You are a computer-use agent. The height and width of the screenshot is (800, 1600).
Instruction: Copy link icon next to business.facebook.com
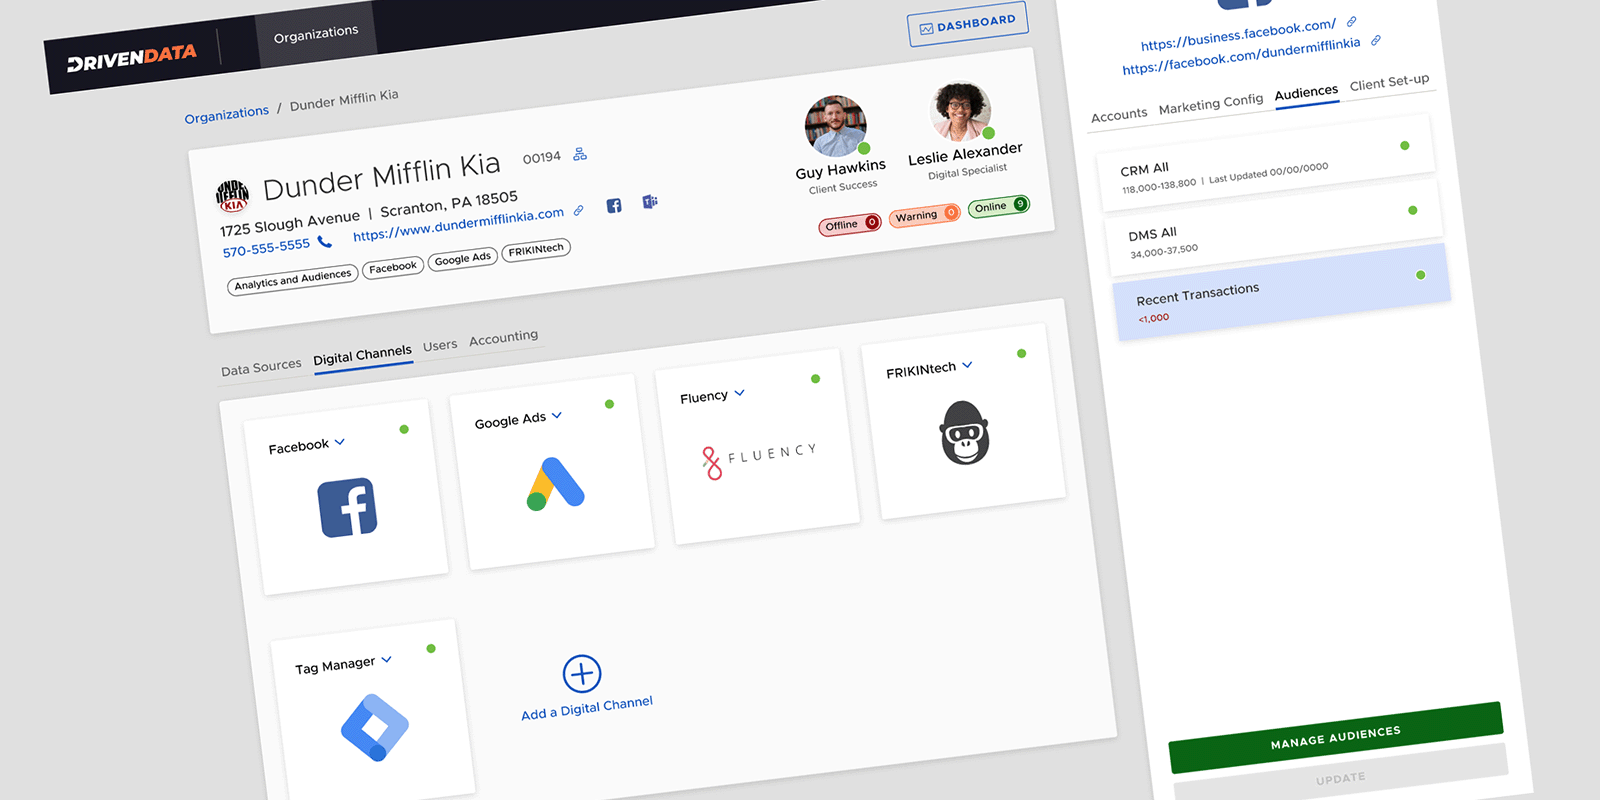click(1351, 21)
